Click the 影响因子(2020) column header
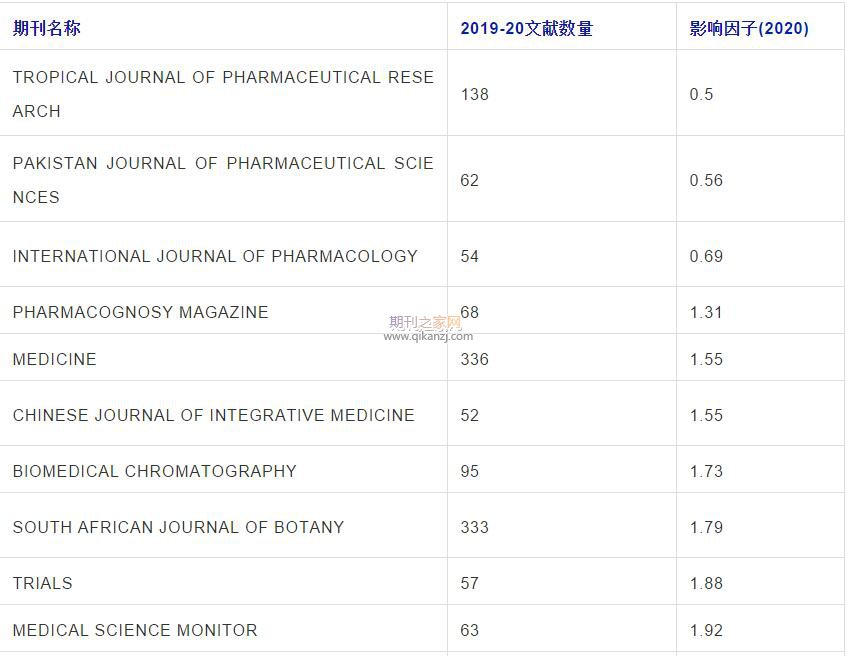The height and width of the screenshot is (656, 853). pos(744,27)
